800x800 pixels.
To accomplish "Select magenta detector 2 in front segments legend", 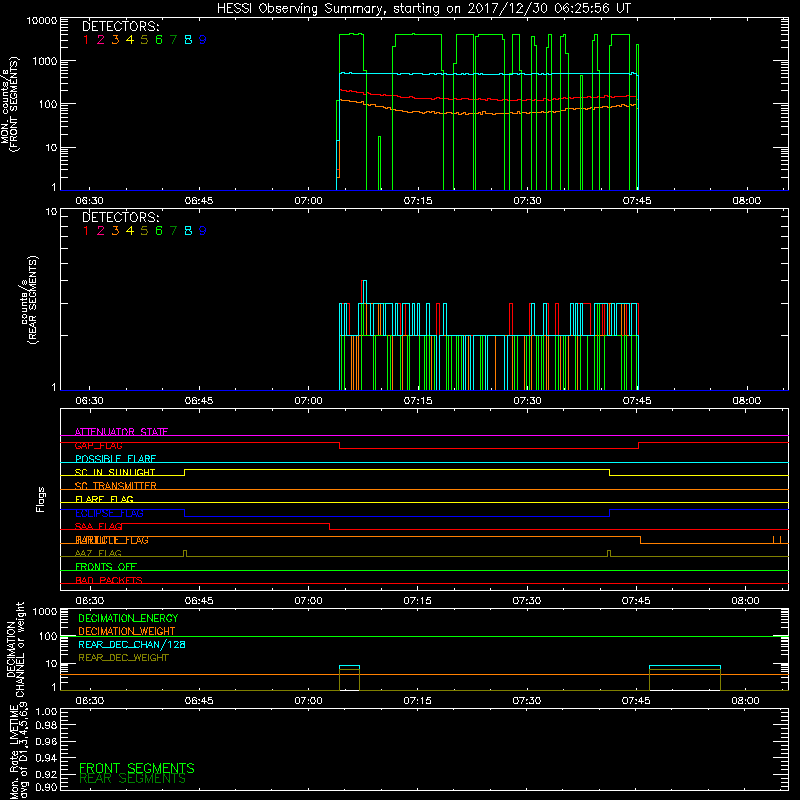I will coord(101,39).
